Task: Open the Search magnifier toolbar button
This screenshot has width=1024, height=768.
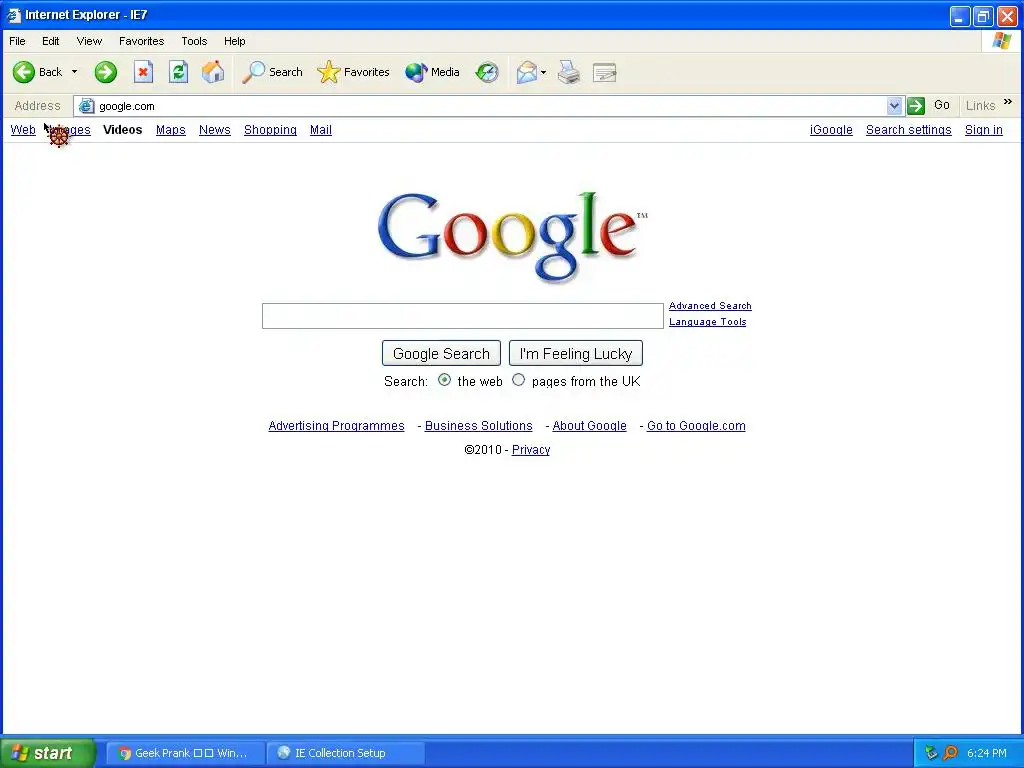Action: [272, 72]
